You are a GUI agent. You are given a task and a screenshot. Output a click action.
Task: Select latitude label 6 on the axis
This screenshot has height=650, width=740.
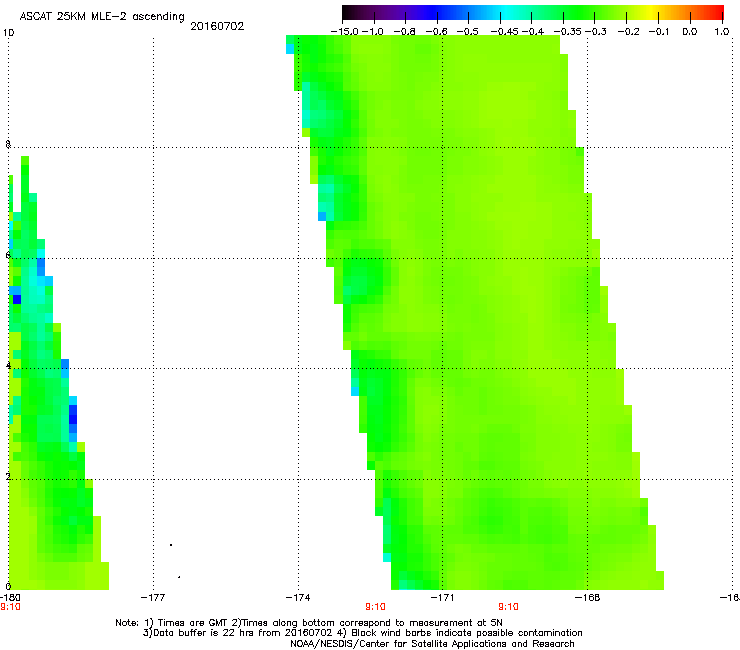(8, 255)
